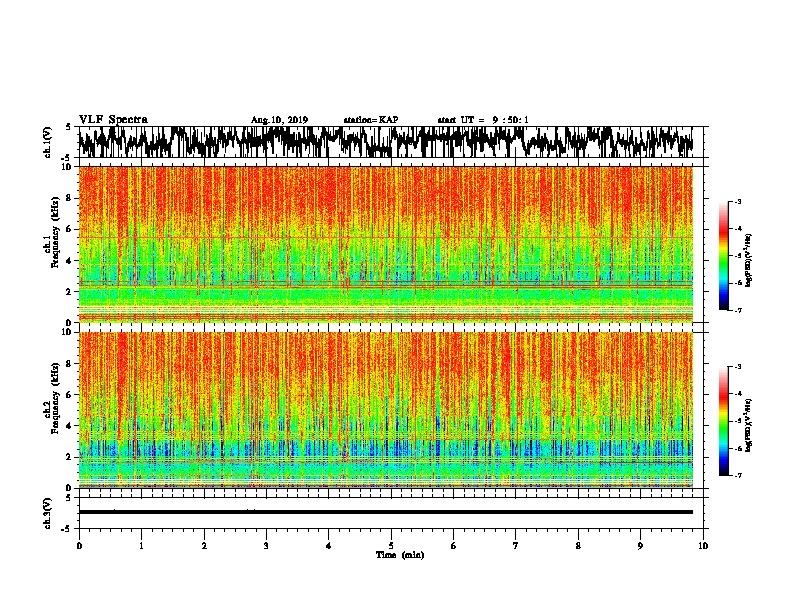Click the '-3' label on ch.1 colorbar
792x612 pixels.
(738, 201)
